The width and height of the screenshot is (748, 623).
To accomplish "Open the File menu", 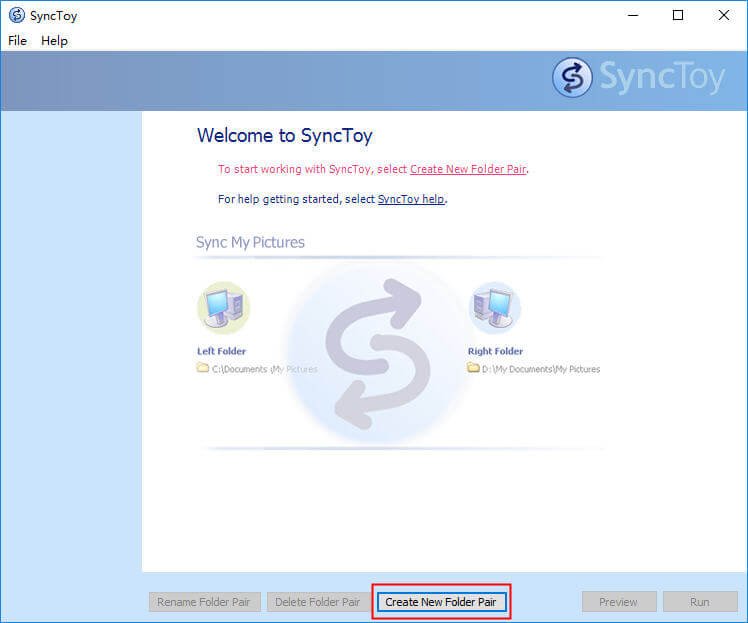I will [x=17, y=41].
